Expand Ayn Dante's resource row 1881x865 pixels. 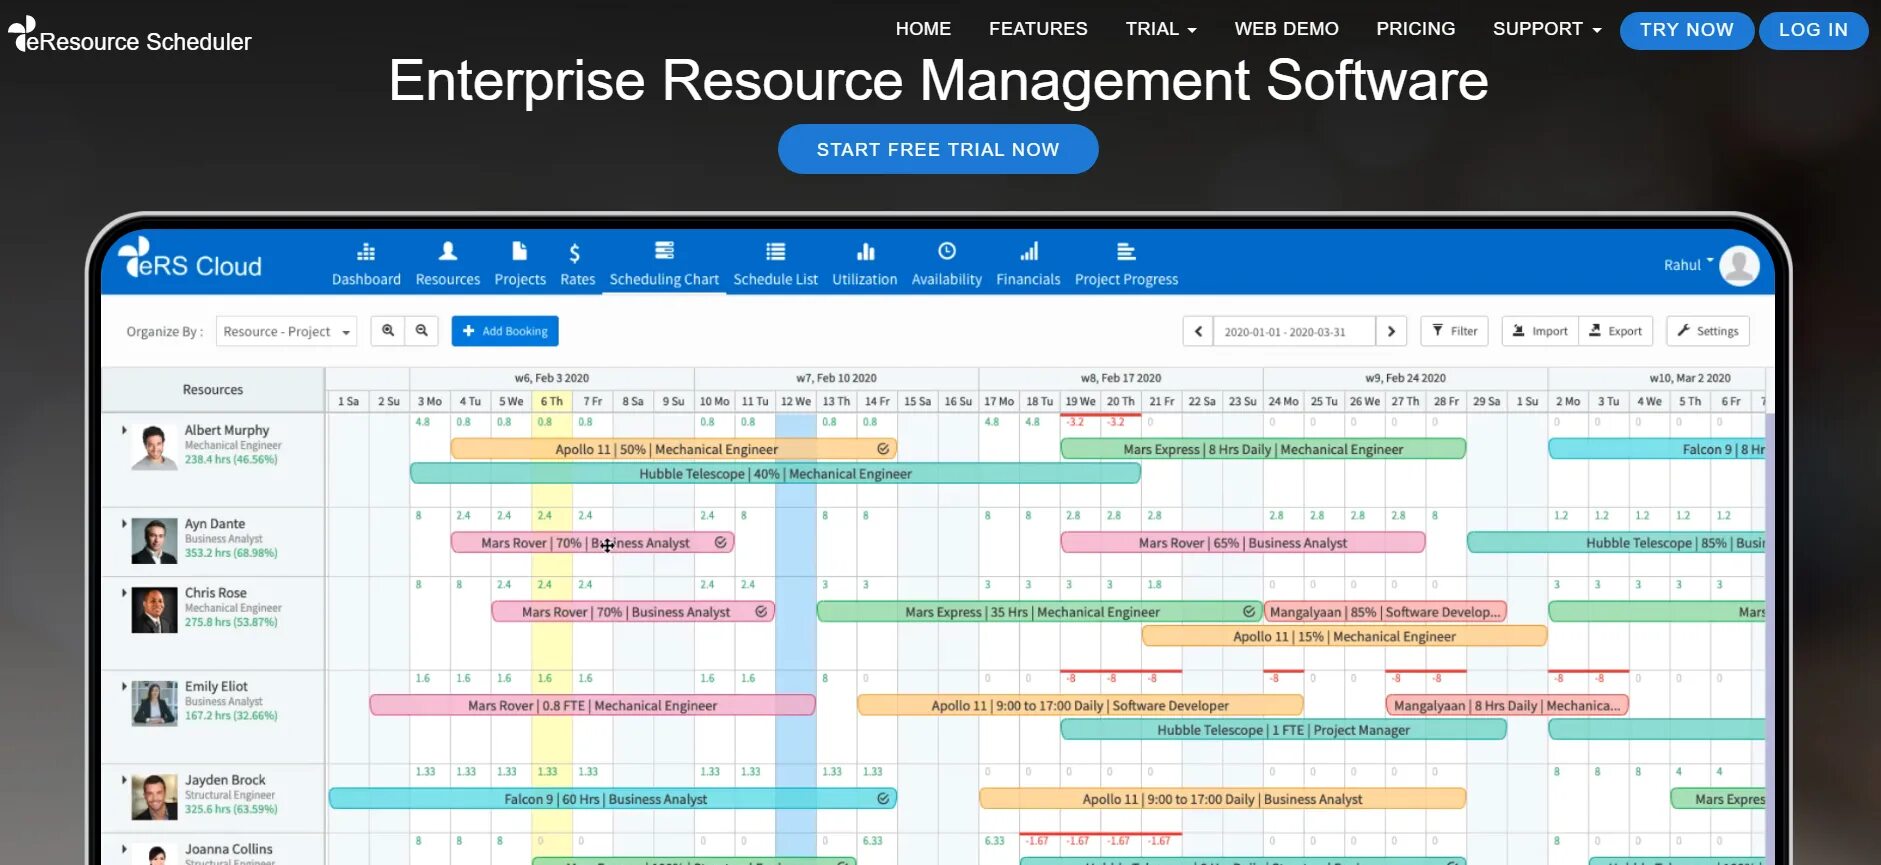124,523
